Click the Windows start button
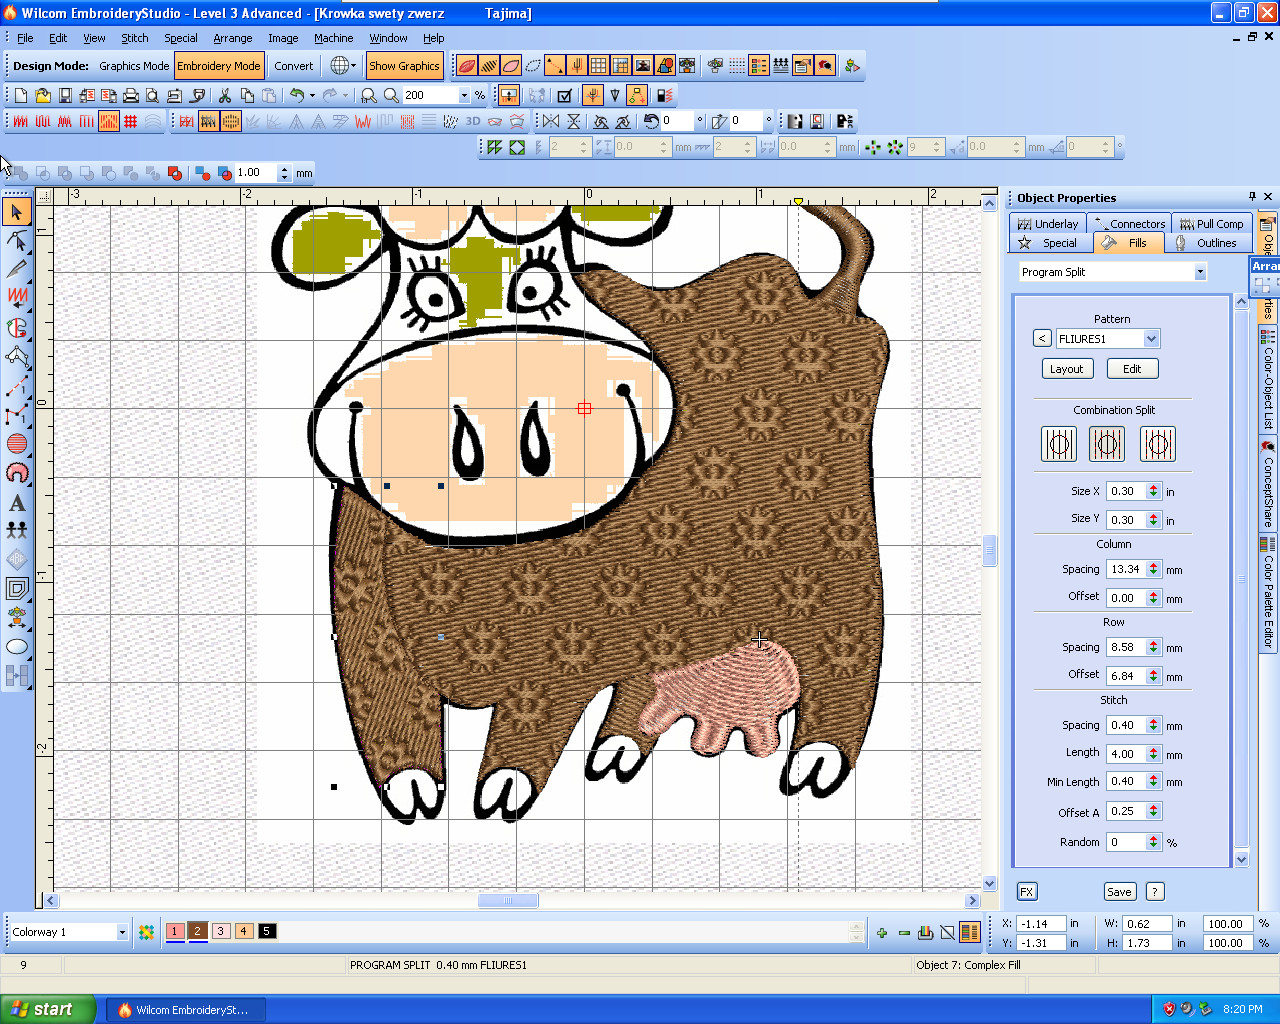 click(x=48, y=1009)
